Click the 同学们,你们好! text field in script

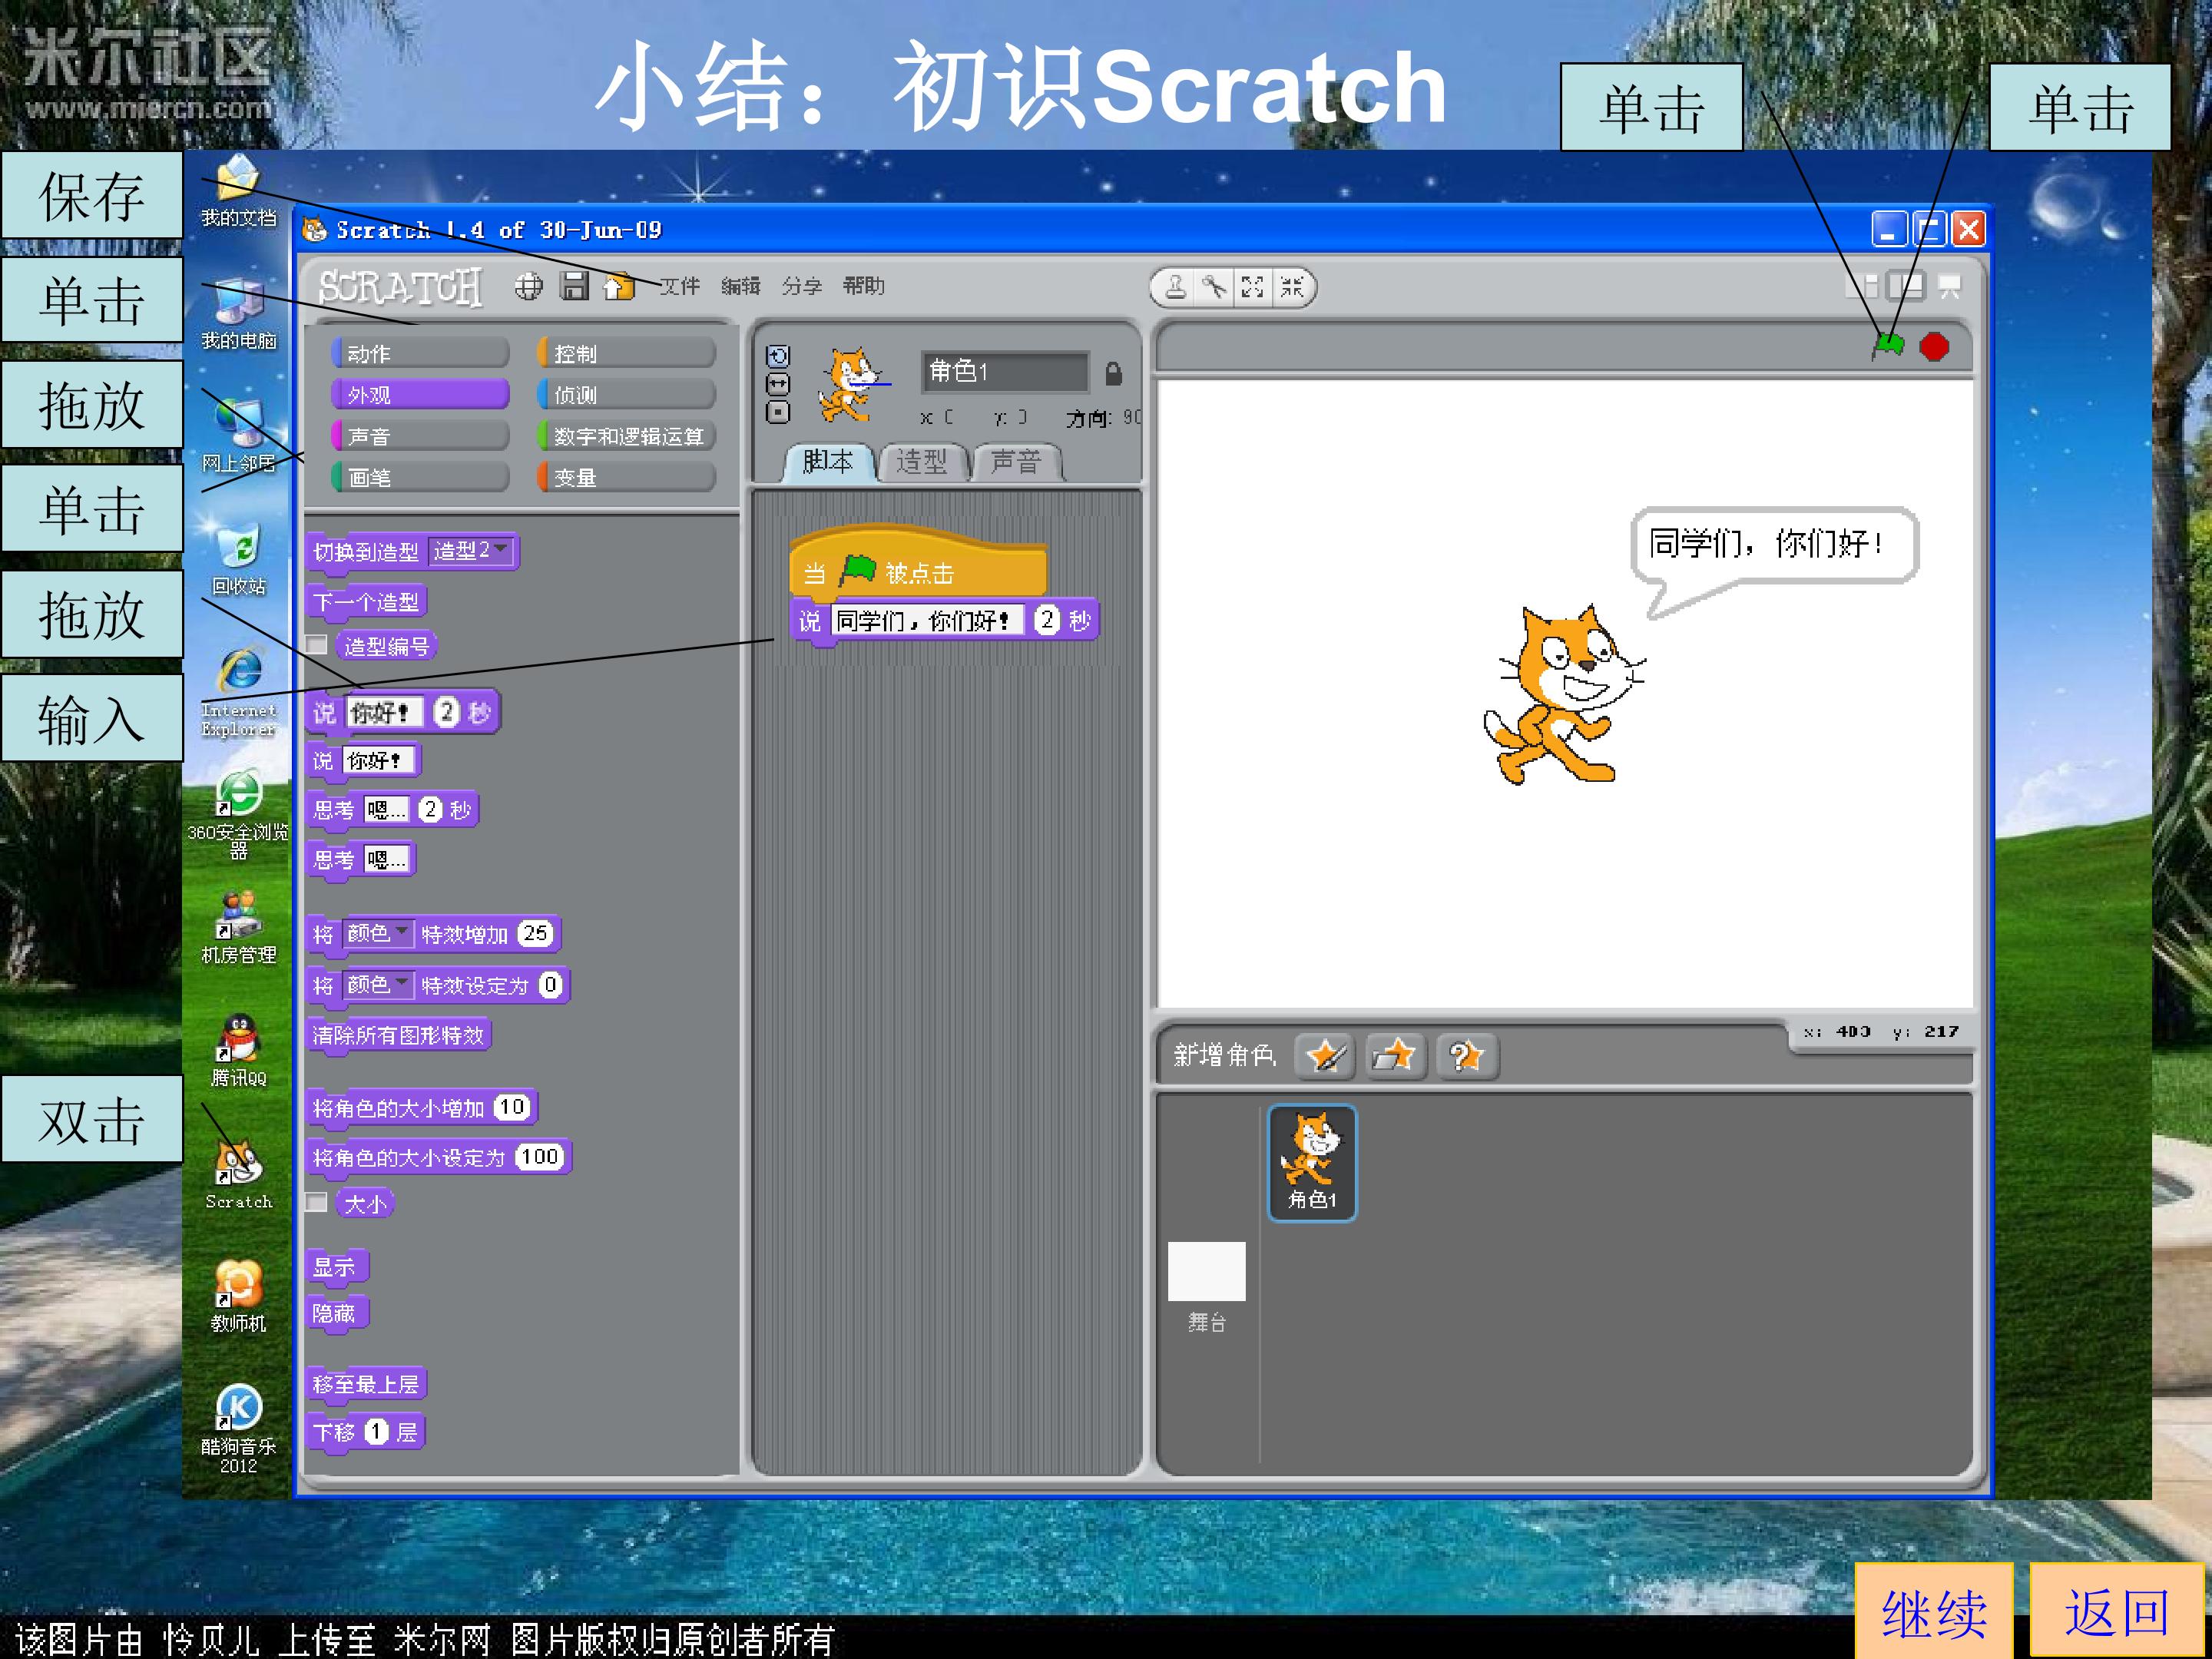coord(926,620)
